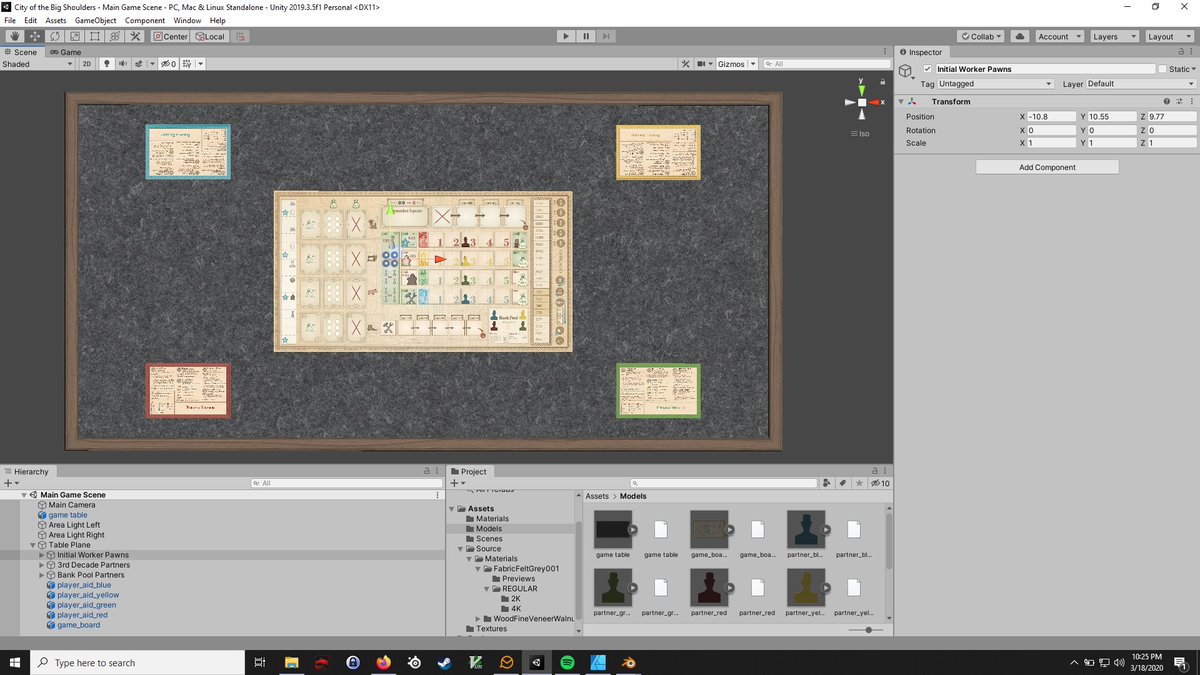The image size is (1200, 675).
Task: Select player_aid_yellow in Hierarchy
Action: (x=88, y=595)
